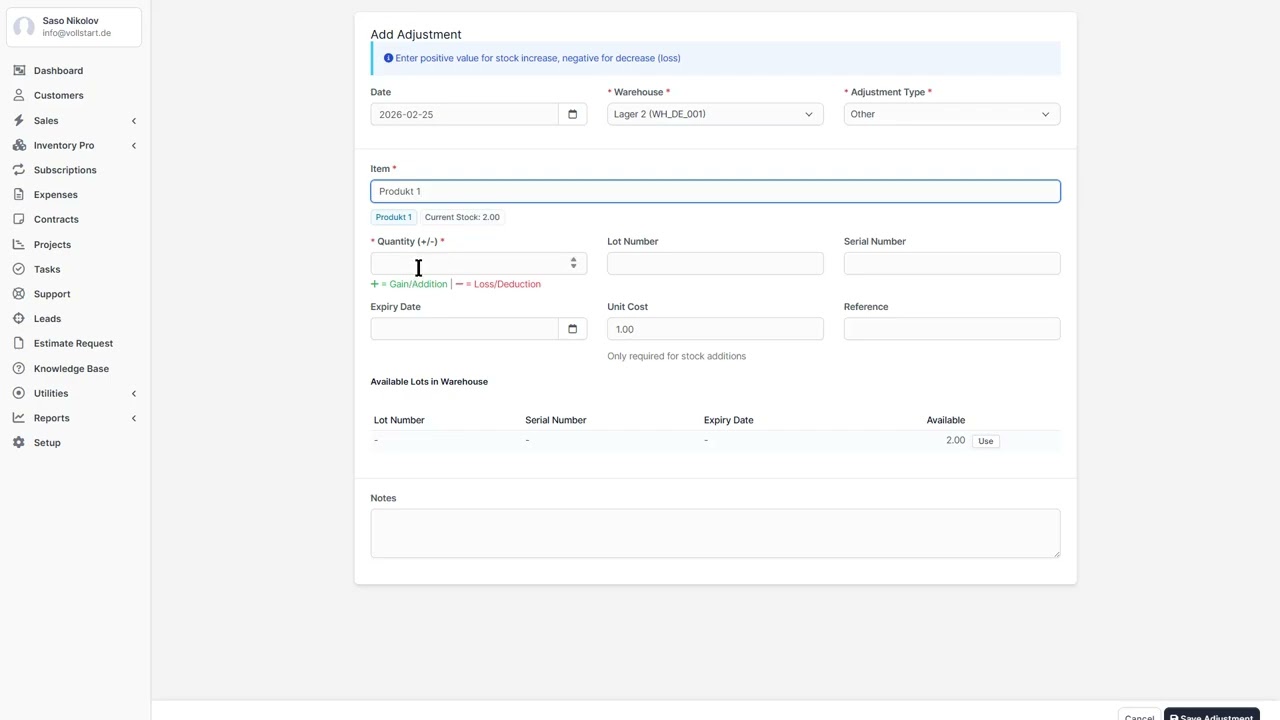
Task: Click the Cancel button
Action: click(x=1139, y=716)
